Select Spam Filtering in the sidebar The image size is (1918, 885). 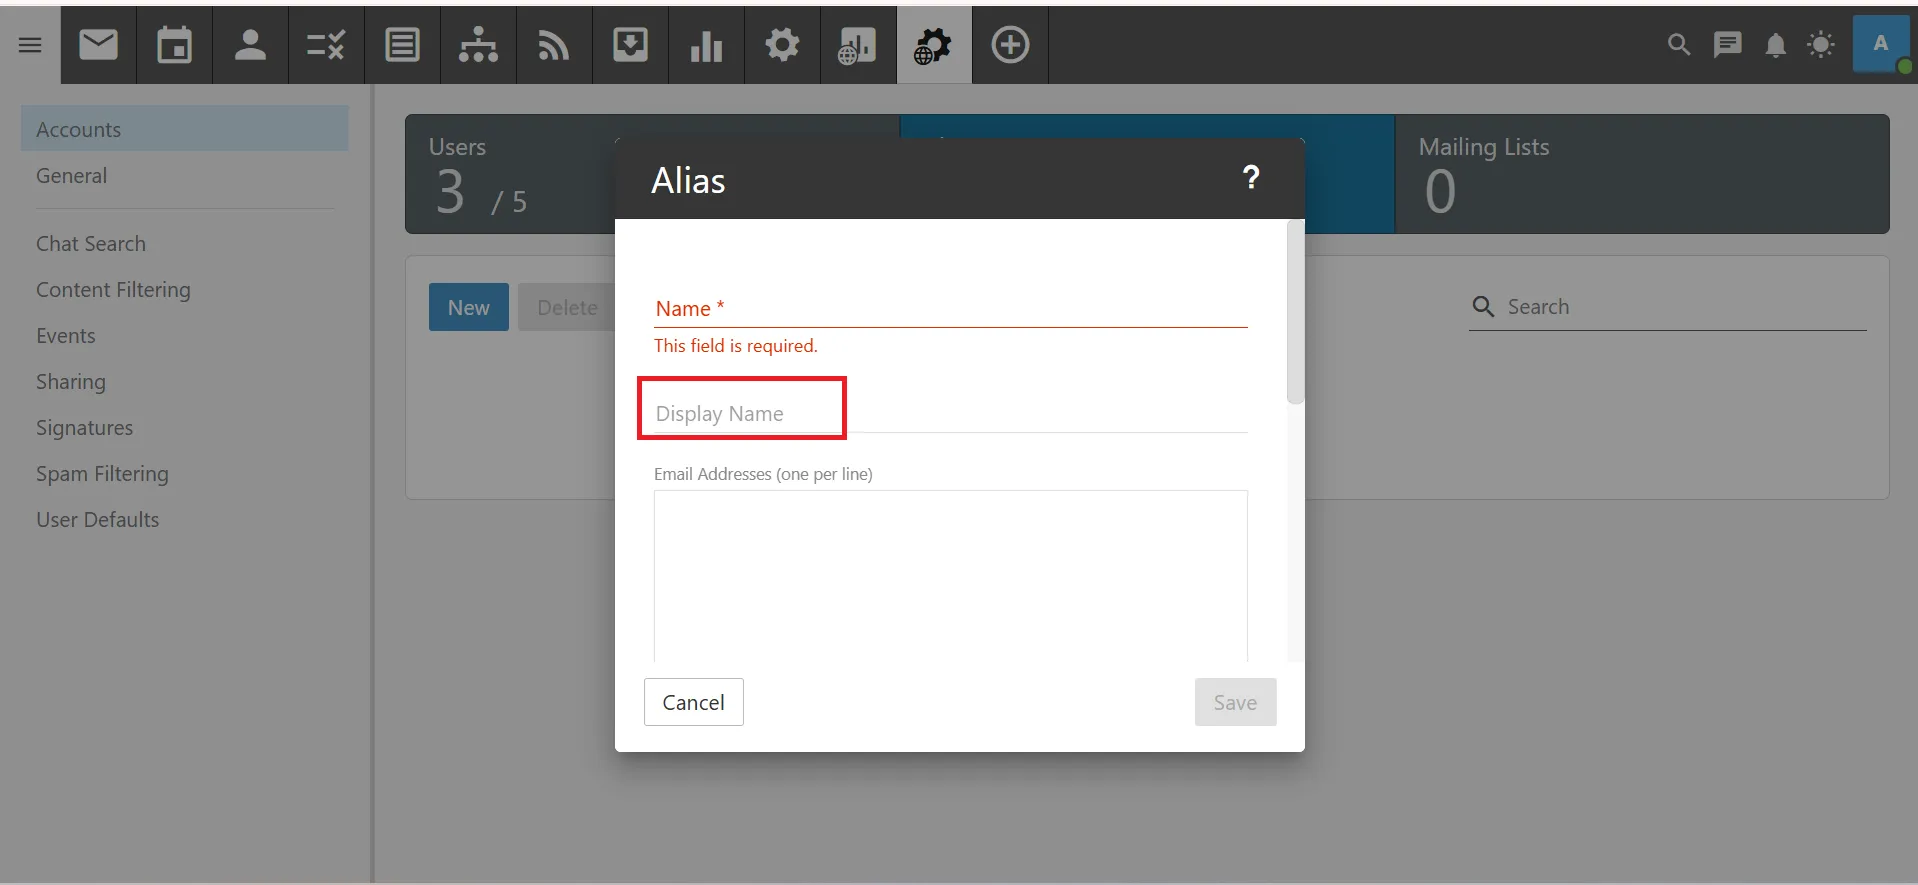tap(102, 474)
